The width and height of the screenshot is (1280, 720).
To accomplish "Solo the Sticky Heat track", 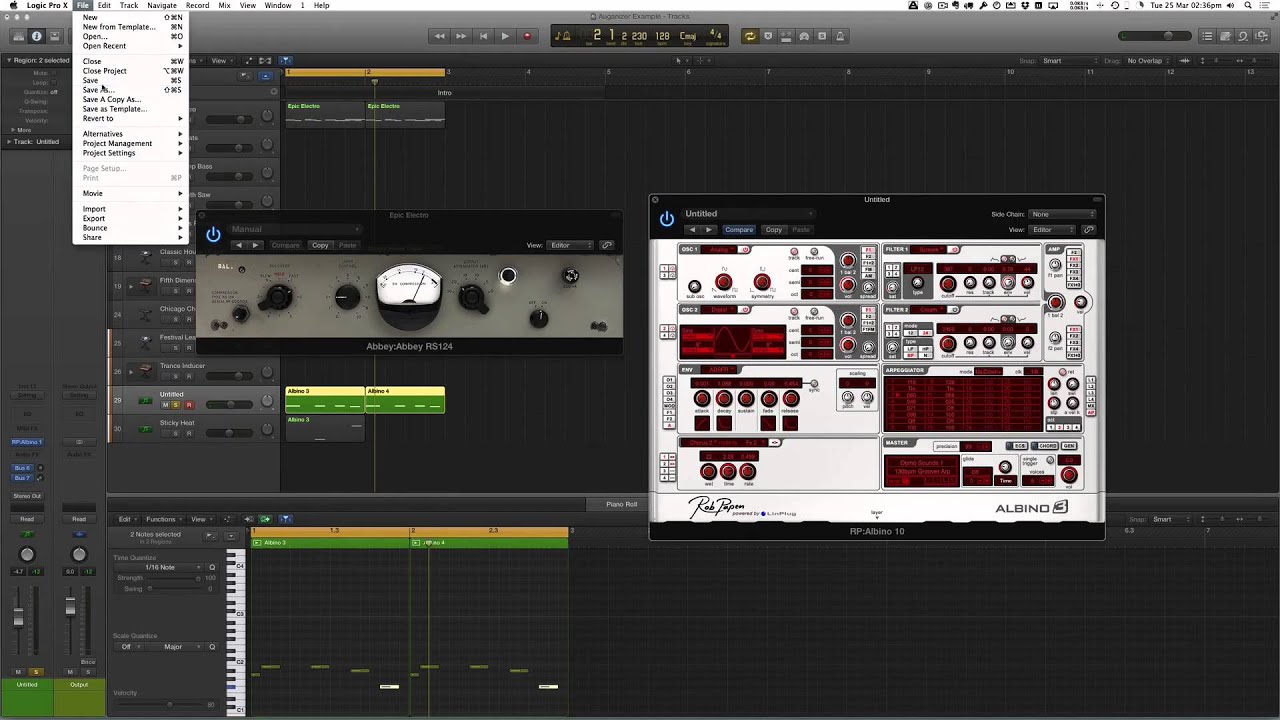I will tap(176, 433).
